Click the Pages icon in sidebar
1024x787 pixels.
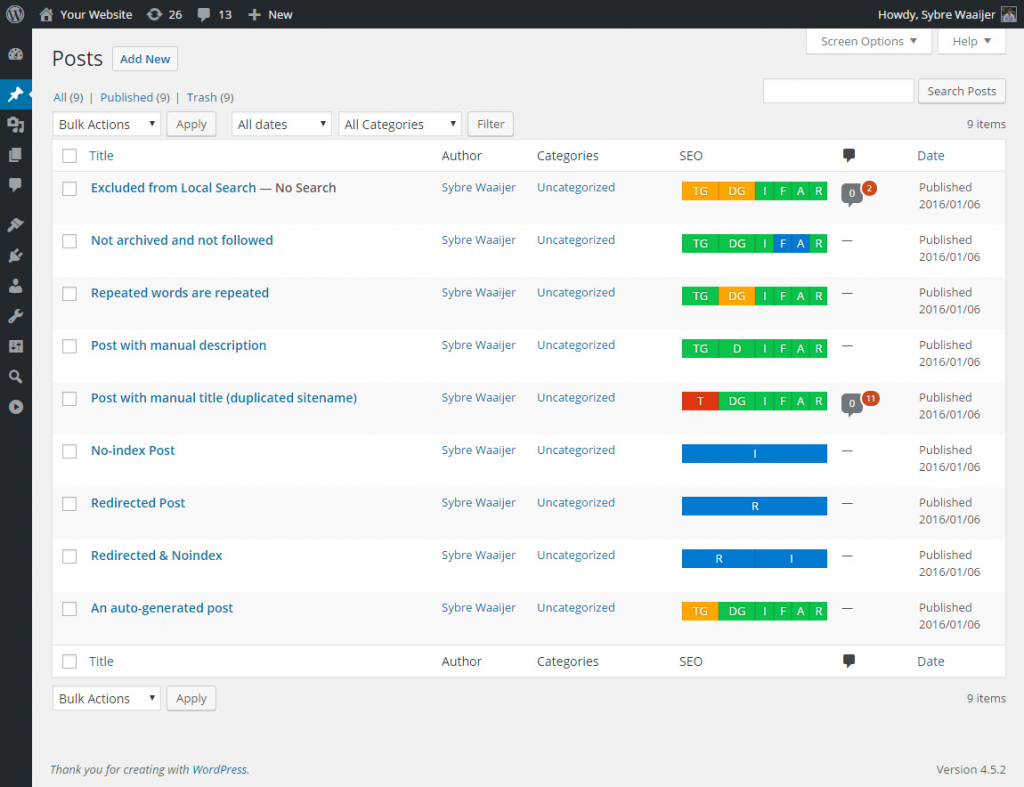(x=15, y=155)
